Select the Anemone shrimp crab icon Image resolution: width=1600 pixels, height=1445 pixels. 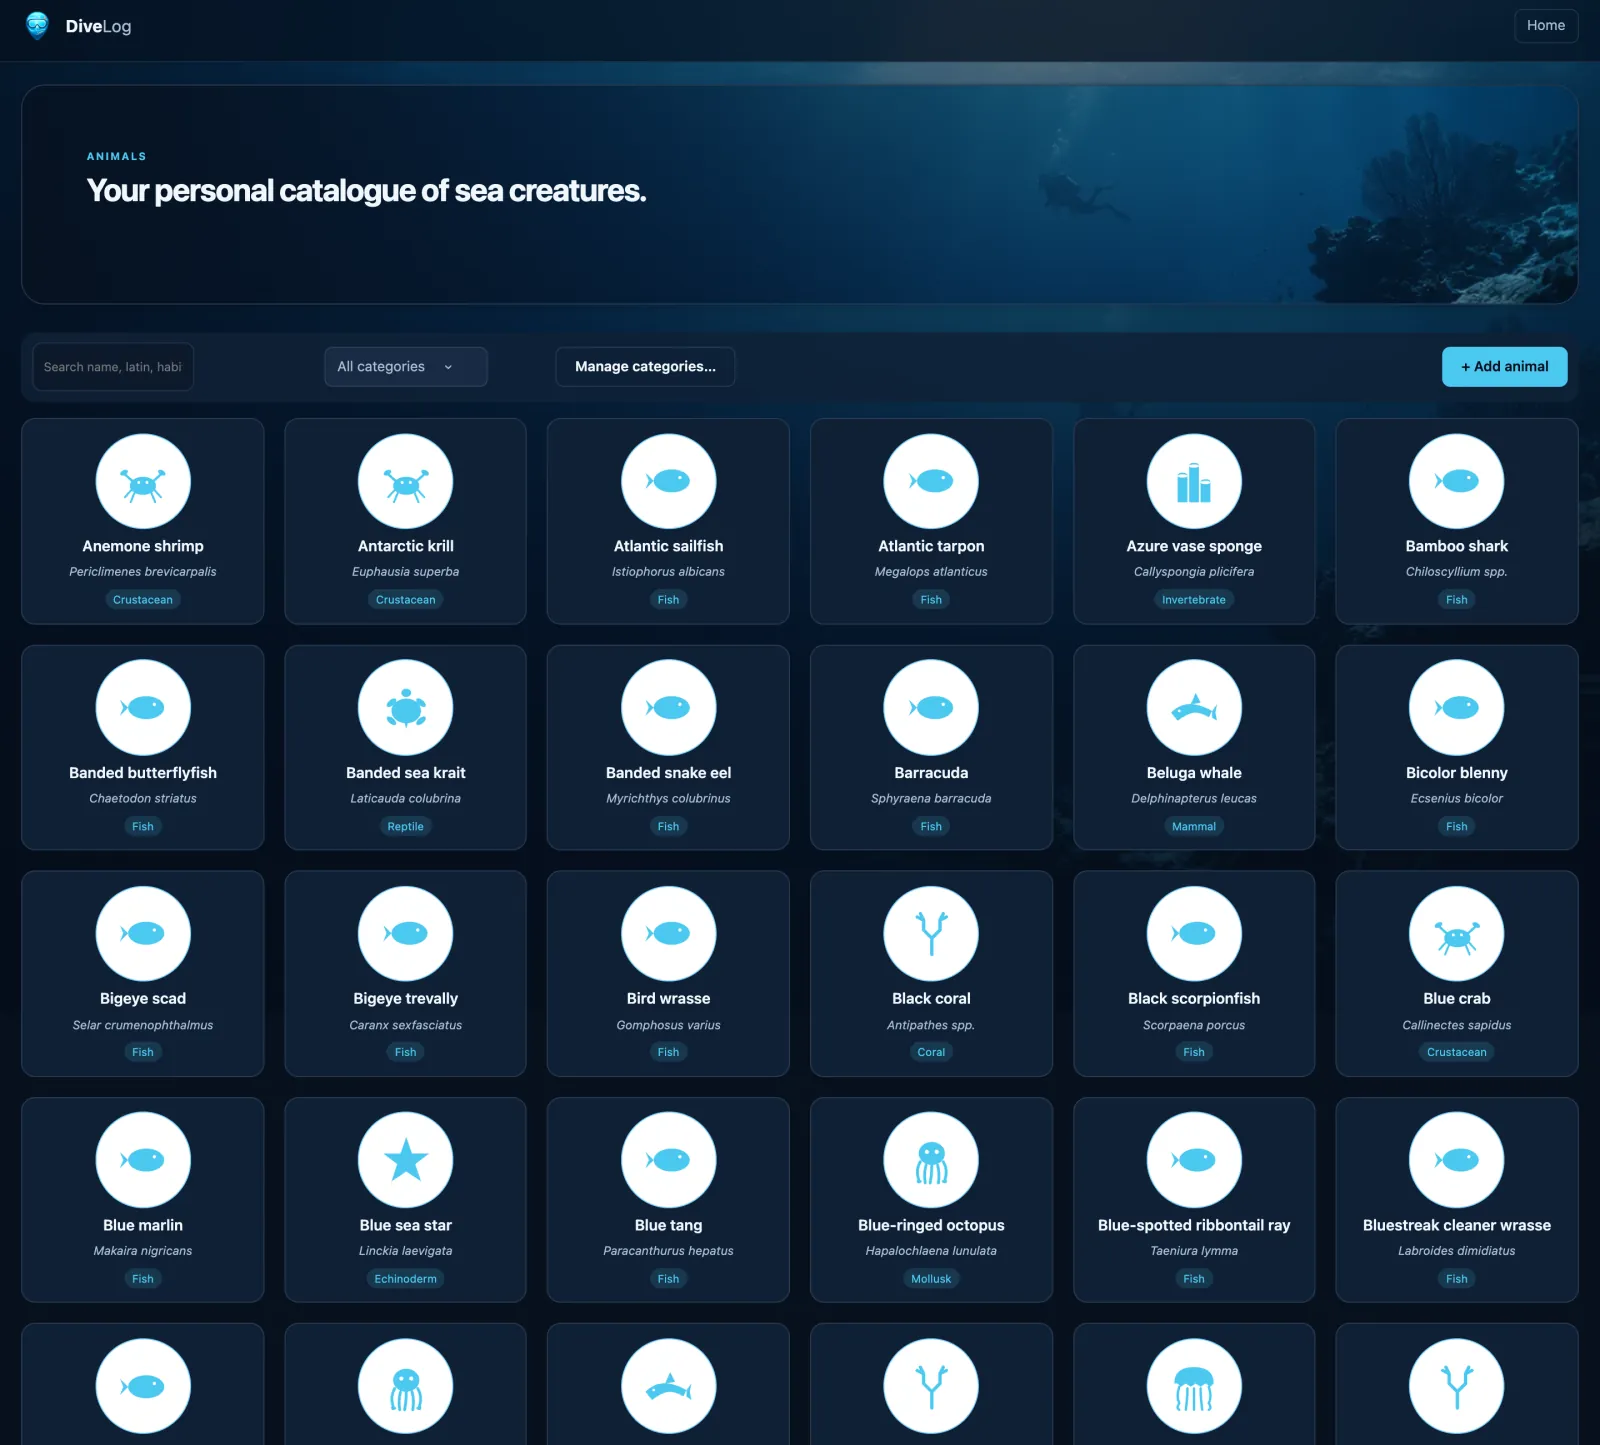pyautogui.click(x=143, y=481)
